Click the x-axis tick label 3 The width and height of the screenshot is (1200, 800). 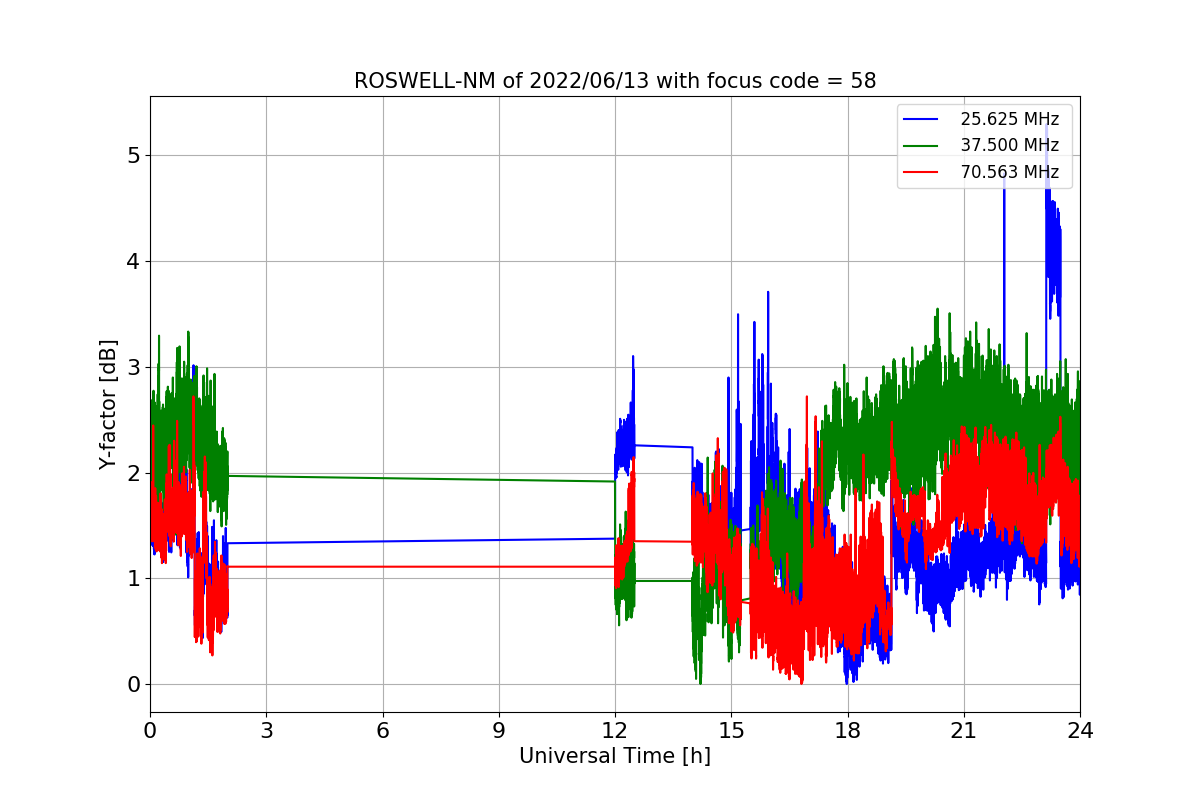[266, 731]
